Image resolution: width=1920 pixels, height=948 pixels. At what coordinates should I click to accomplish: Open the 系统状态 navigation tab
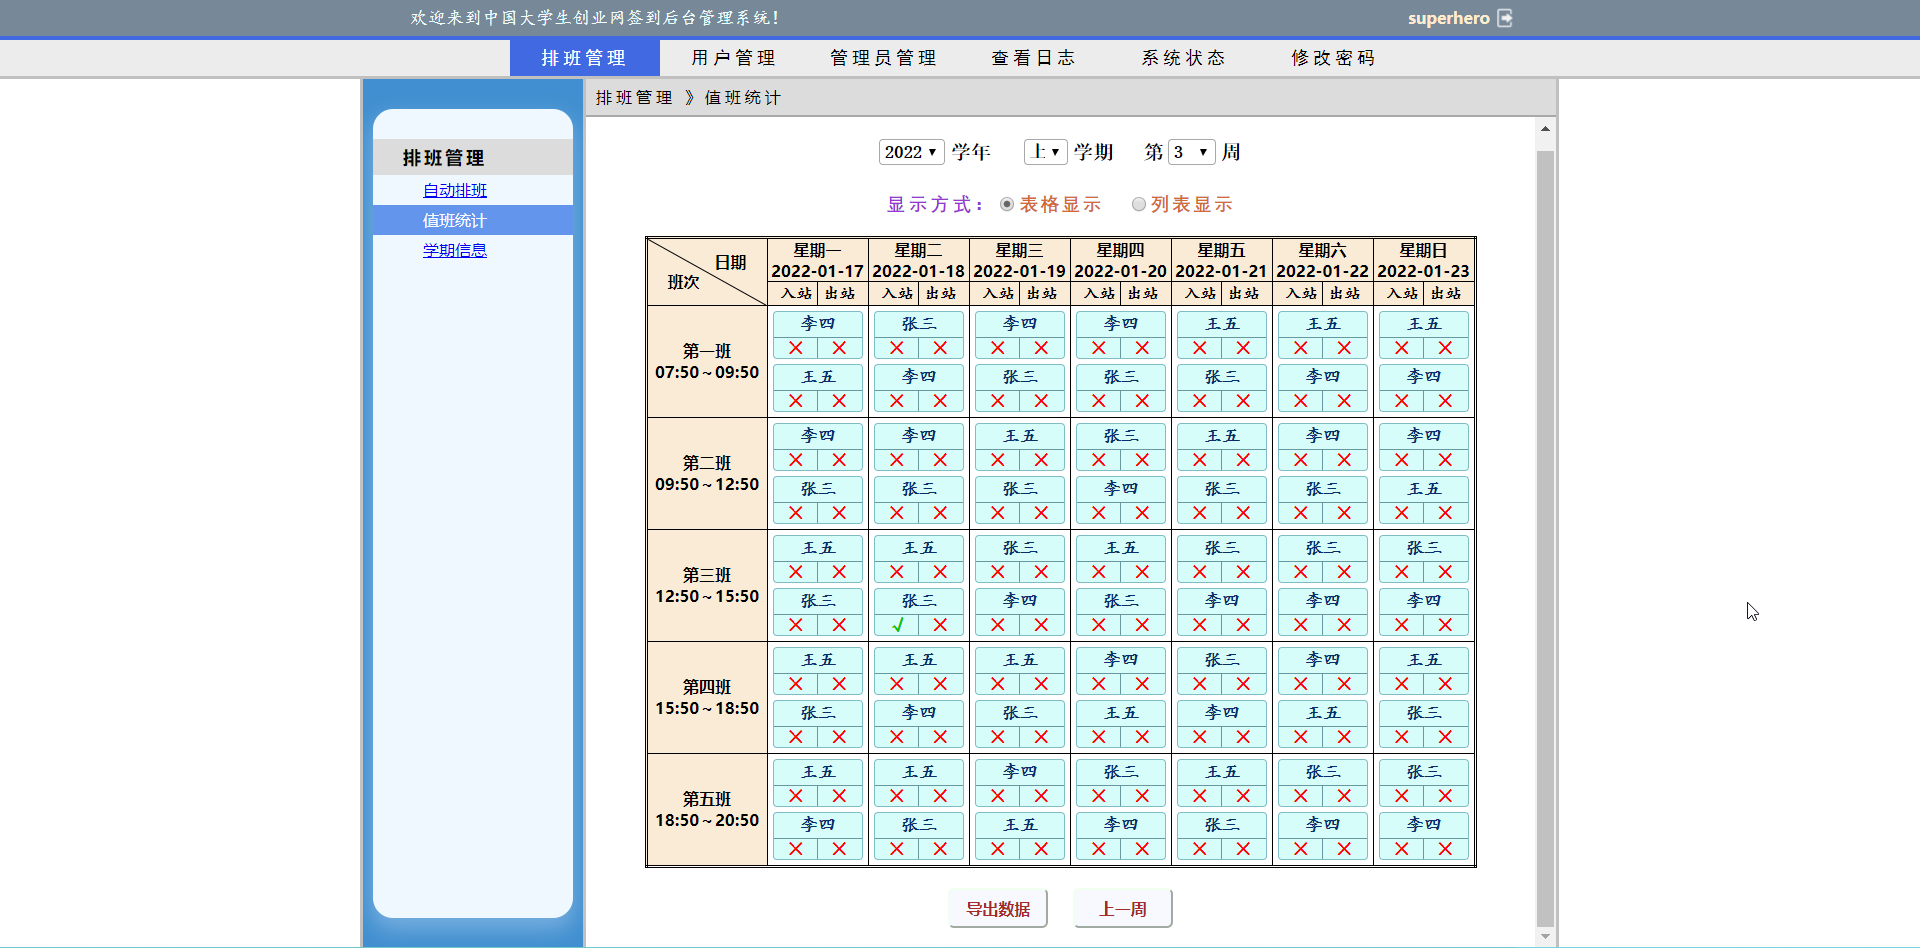pyautogui.click(x=1184, y=58)
